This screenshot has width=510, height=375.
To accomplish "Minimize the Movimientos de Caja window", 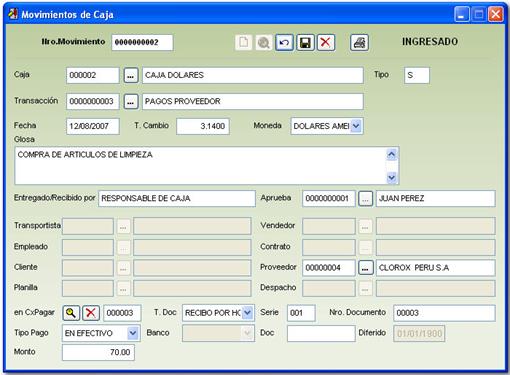I will pyautogui.click(x=462, y=14).
